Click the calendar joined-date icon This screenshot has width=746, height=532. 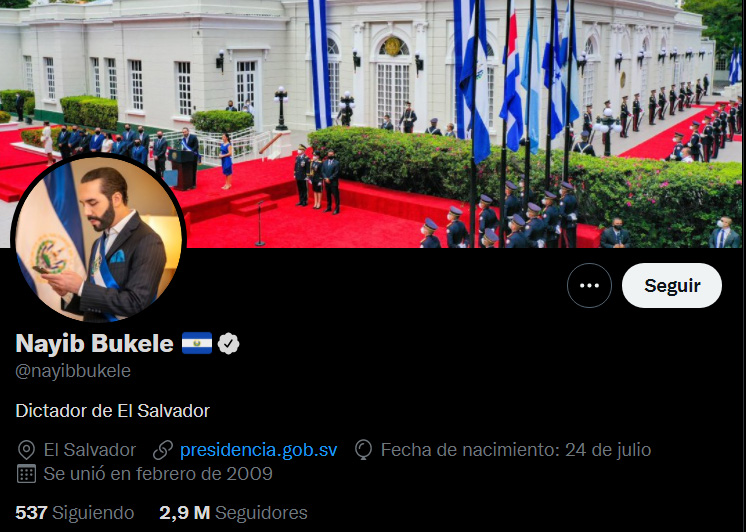[26, 474]
